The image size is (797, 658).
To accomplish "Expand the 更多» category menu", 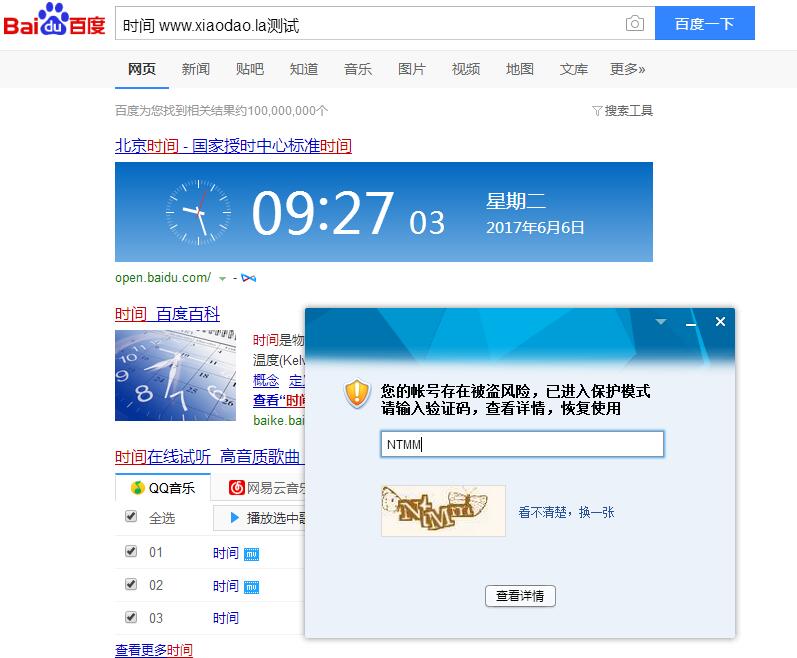I will tap(627, 69).
